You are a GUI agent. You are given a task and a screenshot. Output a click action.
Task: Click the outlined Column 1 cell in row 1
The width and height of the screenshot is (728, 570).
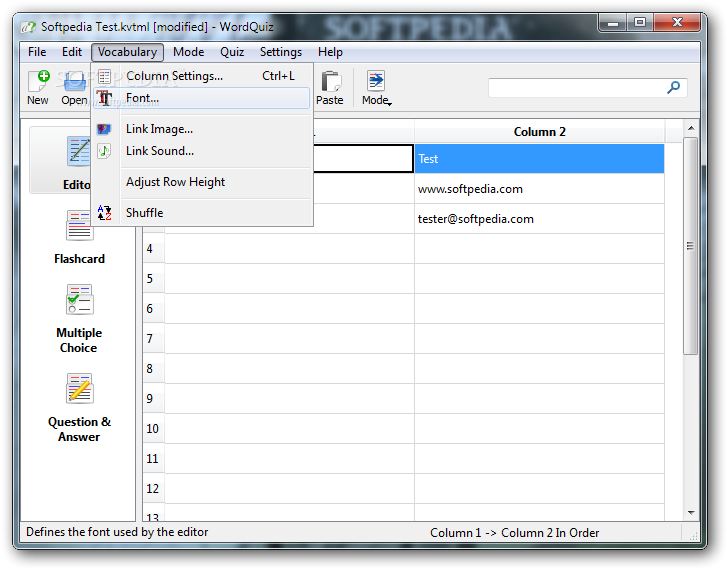point(363,159)
